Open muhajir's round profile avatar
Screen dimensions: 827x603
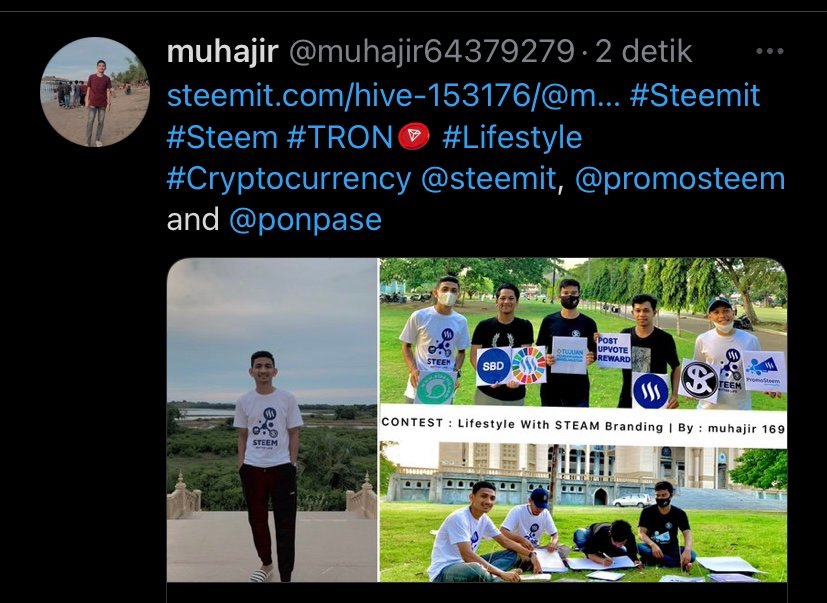click(x=95, y=92)
